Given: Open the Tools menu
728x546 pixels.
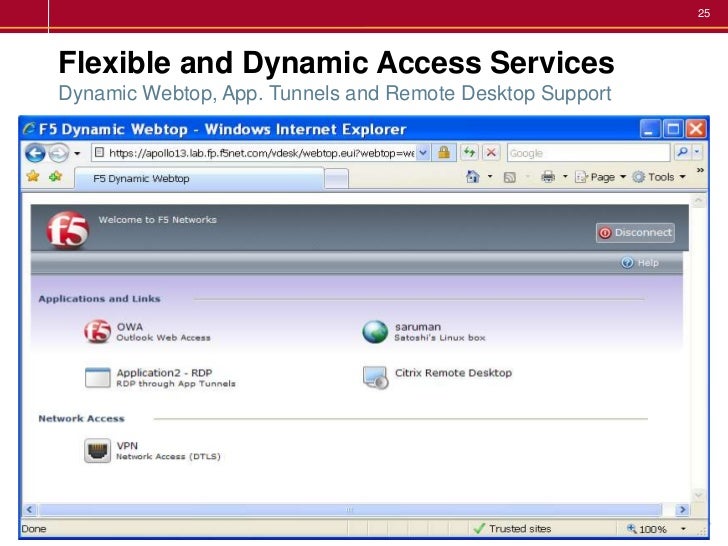Looking at the screenshot, I should [659, 177].
